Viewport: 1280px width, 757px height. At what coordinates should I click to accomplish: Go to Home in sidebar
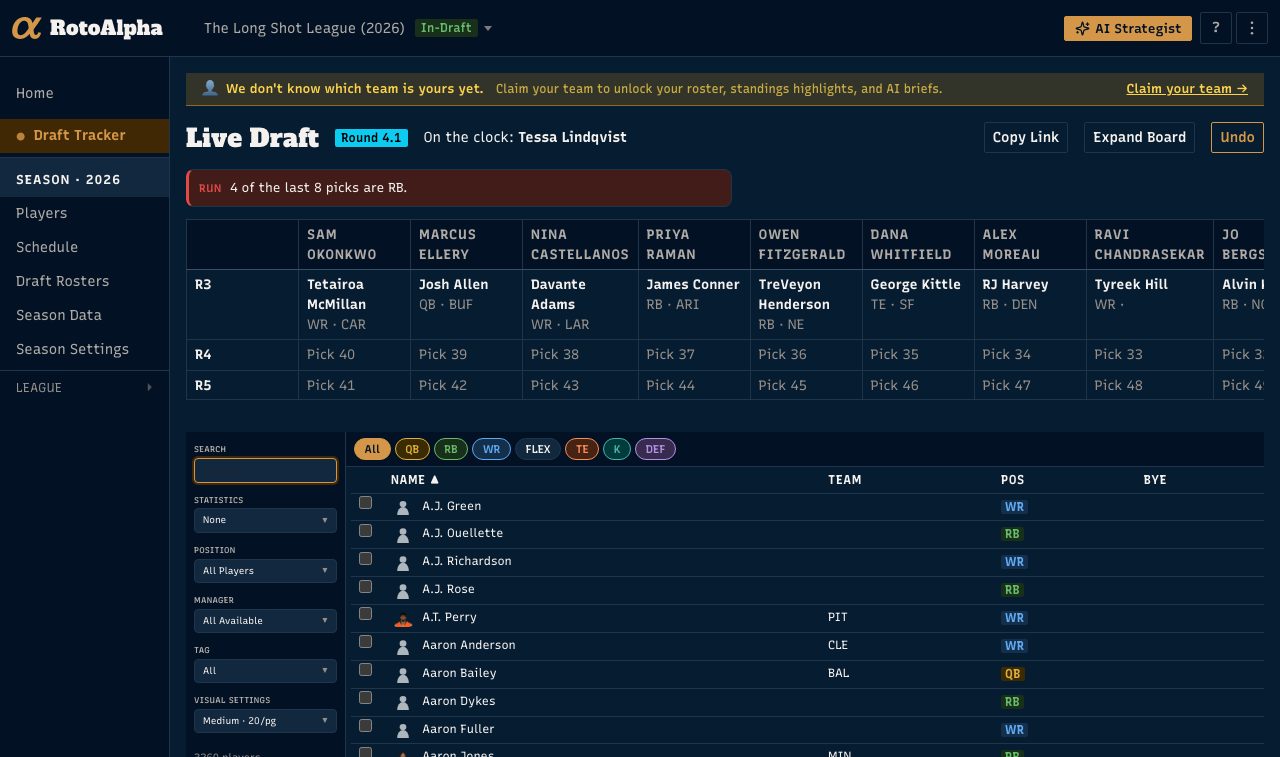pos(85,93)
